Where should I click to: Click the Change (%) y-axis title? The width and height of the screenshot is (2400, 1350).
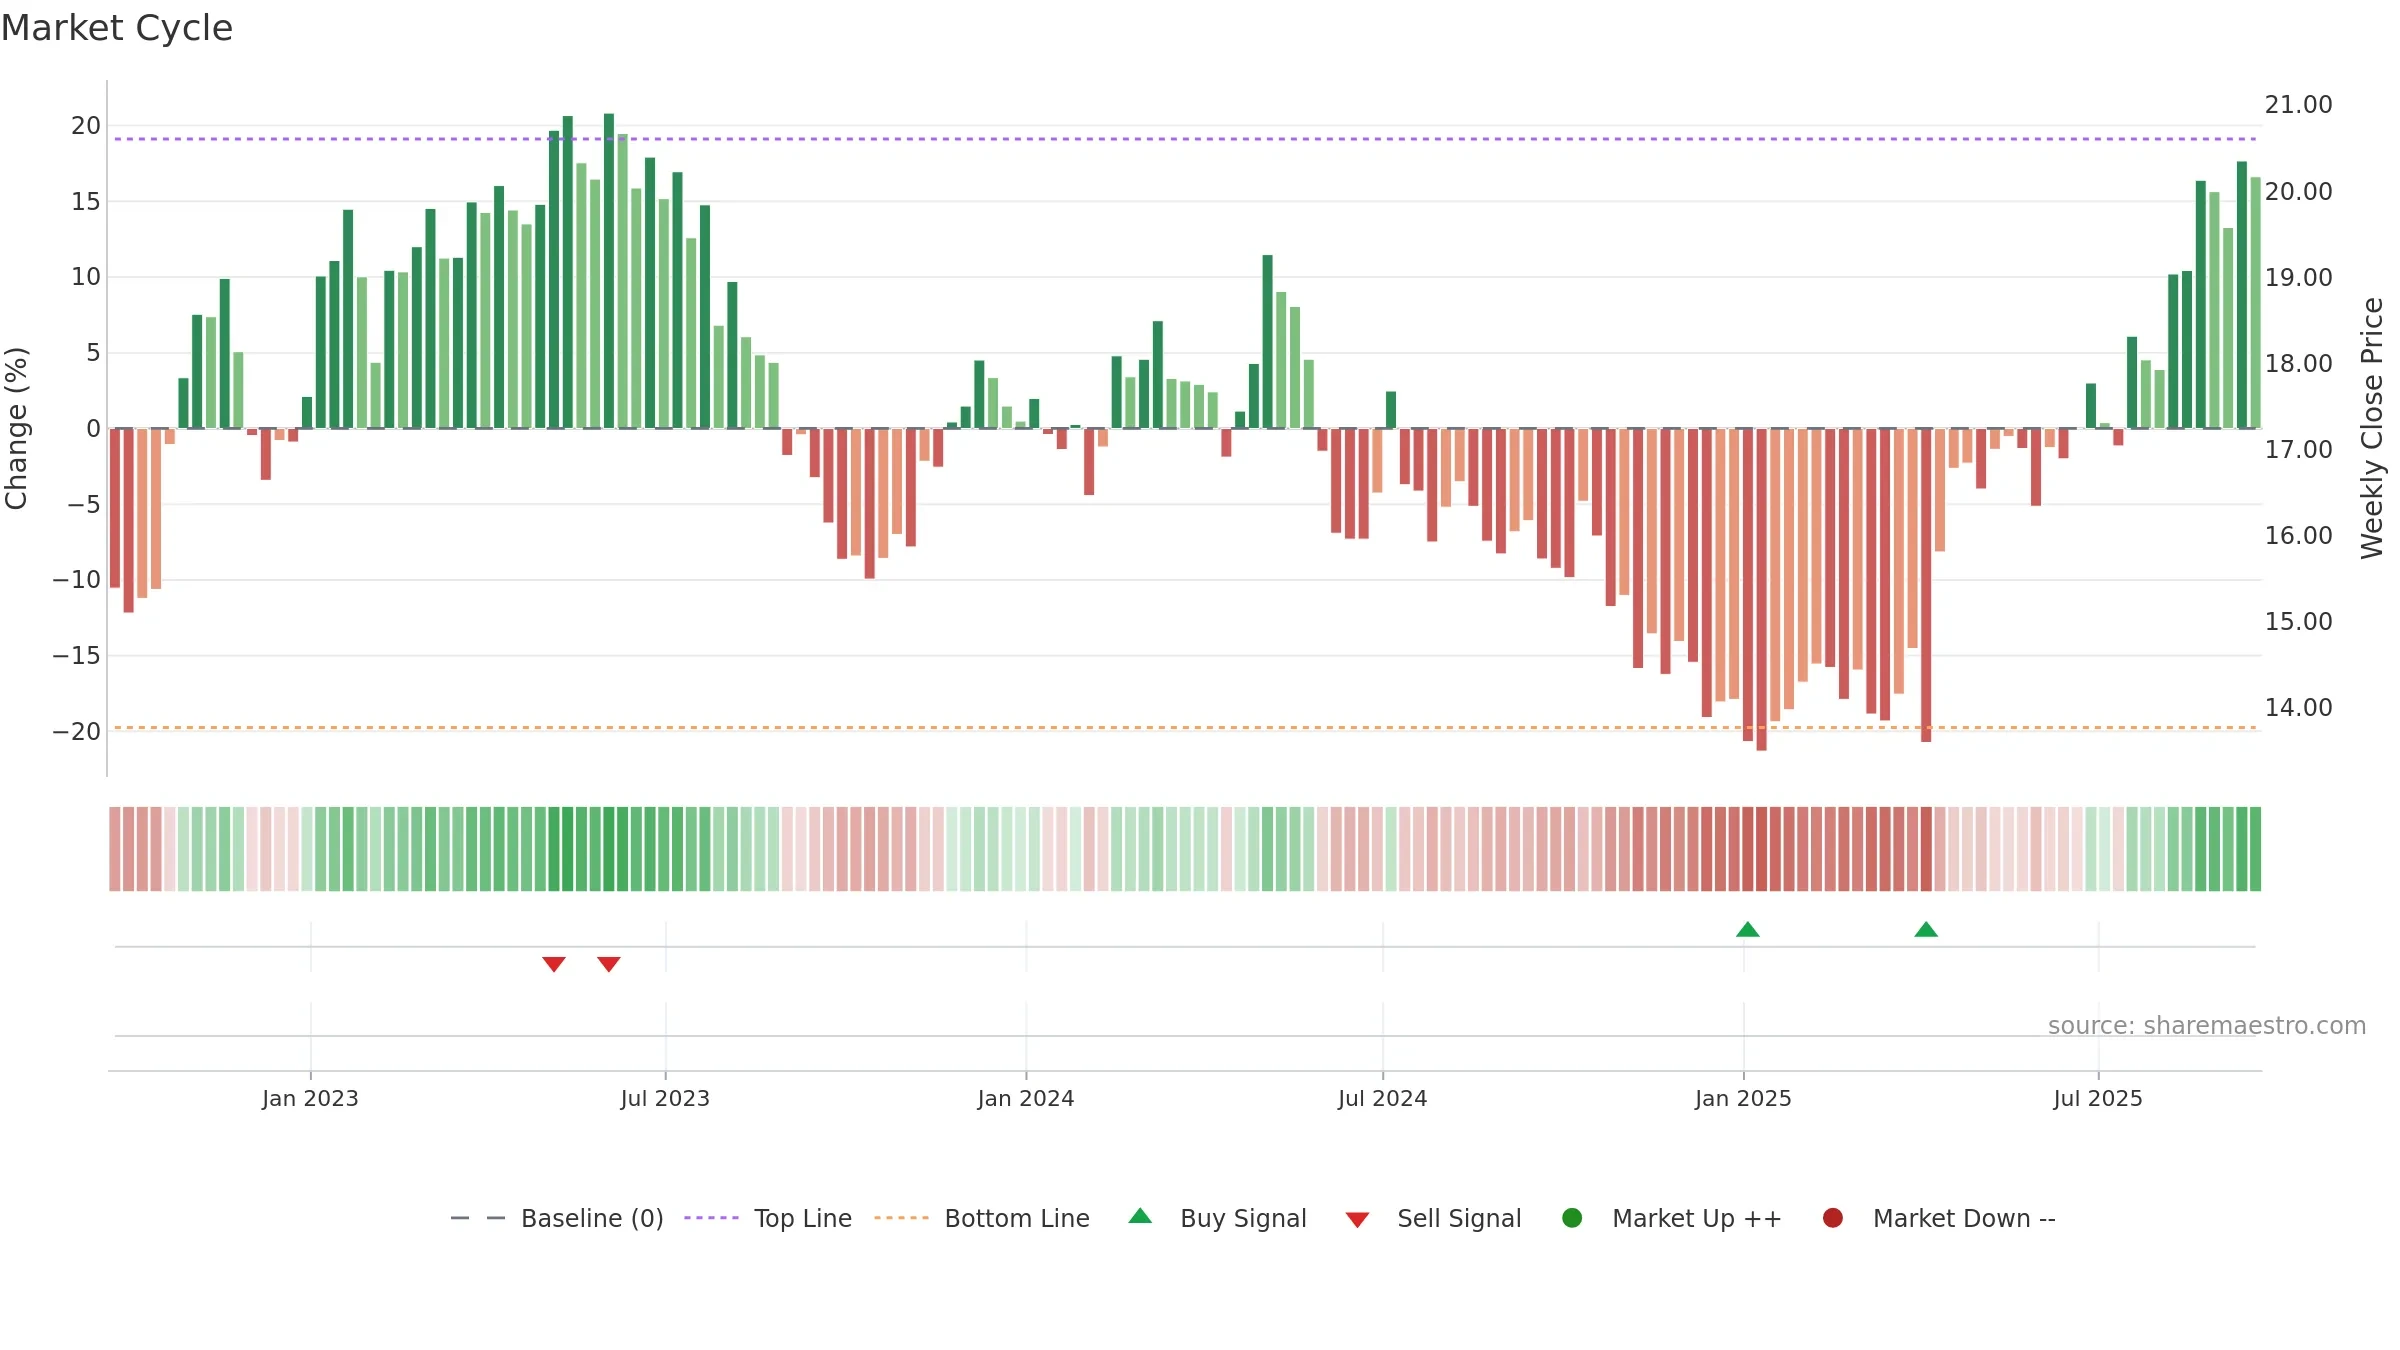[16, 428]
